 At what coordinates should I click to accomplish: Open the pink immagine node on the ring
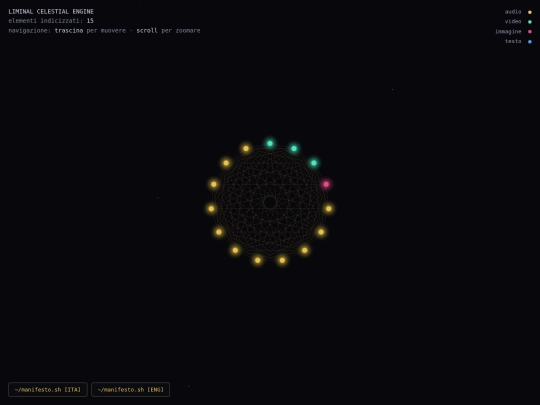326,184
